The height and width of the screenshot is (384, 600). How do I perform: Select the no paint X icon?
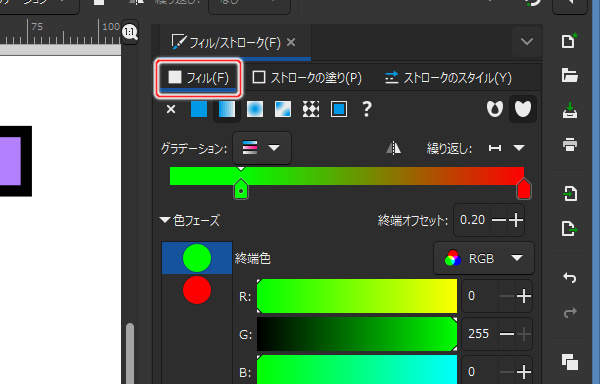[x=171, y=109]
